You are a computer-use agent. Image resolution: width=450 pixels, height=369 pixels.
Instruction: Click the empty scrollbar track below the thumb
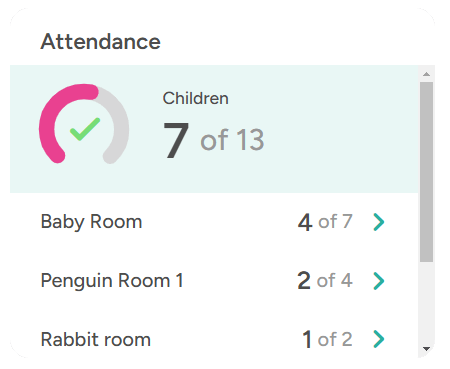pyautogui.click(x=426, y=302)
